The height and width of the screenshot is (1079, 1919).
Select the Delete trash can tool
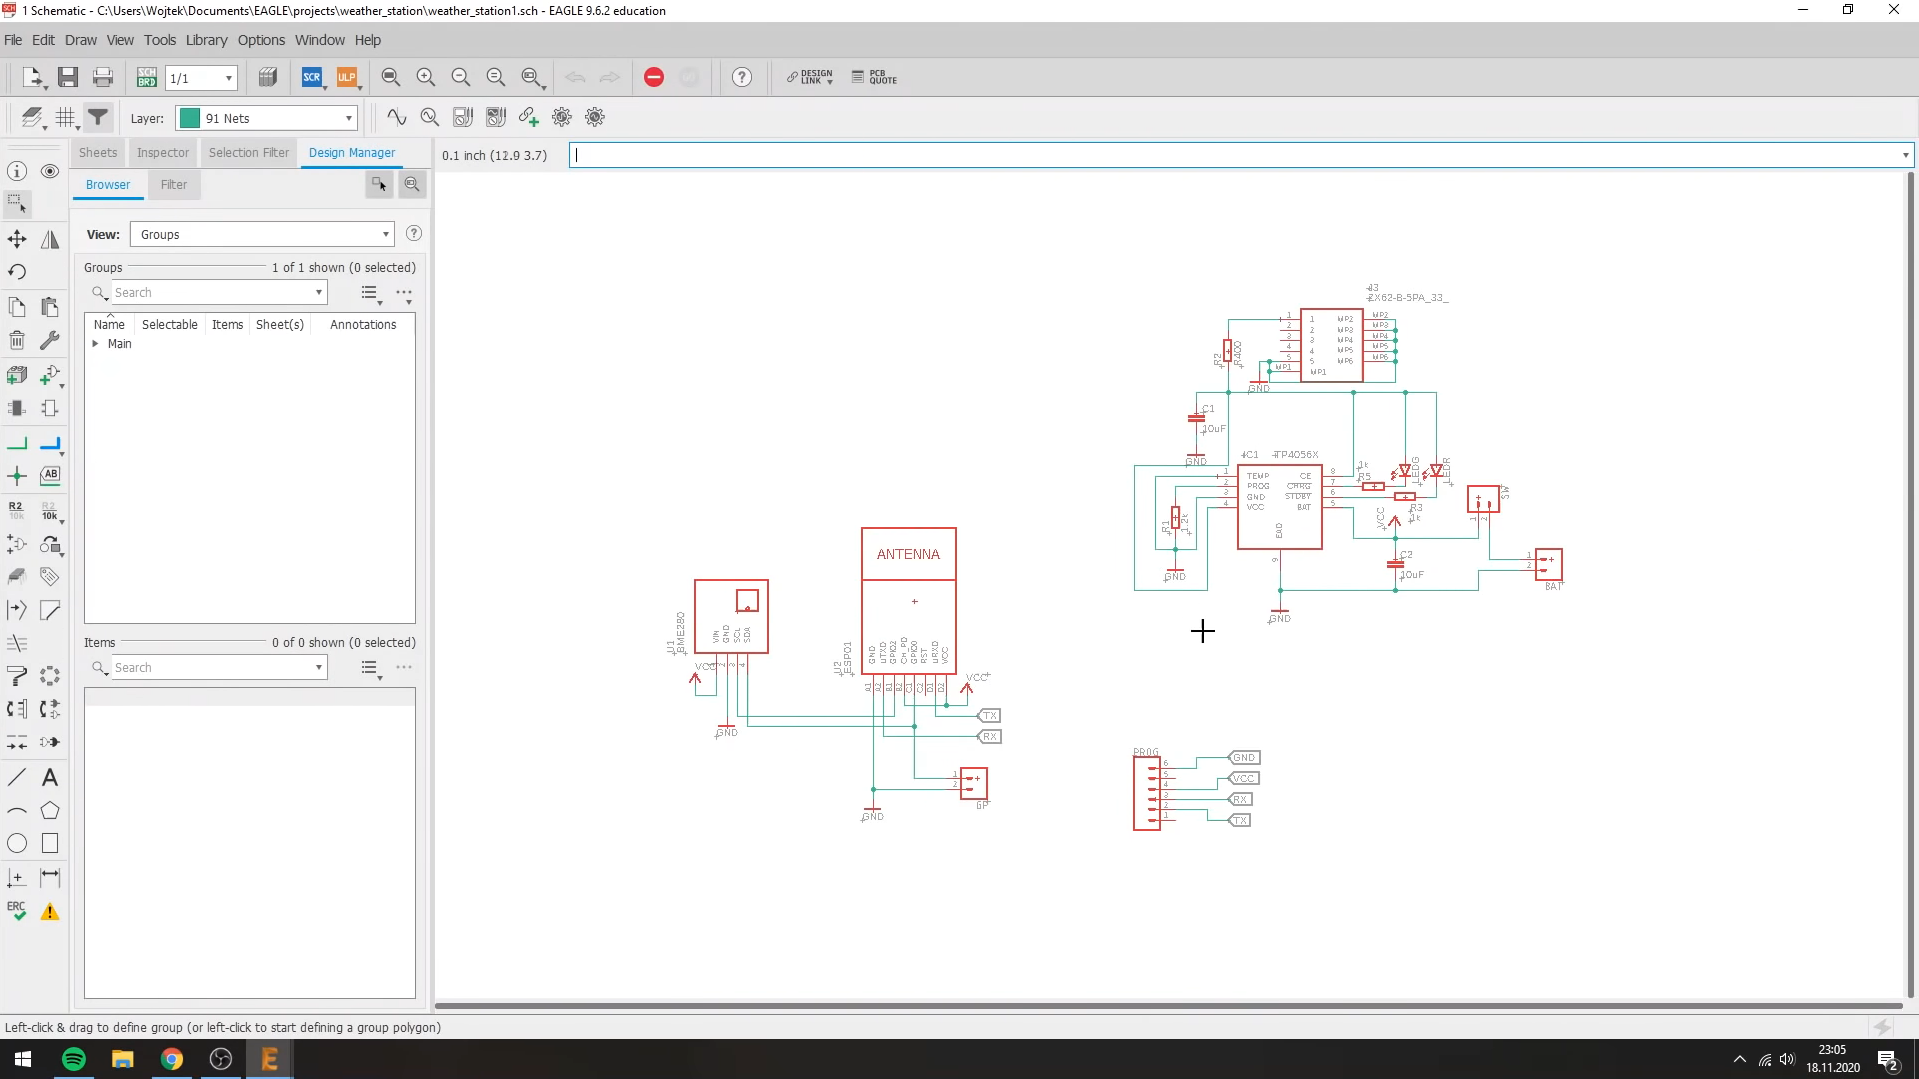coord(17,341)
